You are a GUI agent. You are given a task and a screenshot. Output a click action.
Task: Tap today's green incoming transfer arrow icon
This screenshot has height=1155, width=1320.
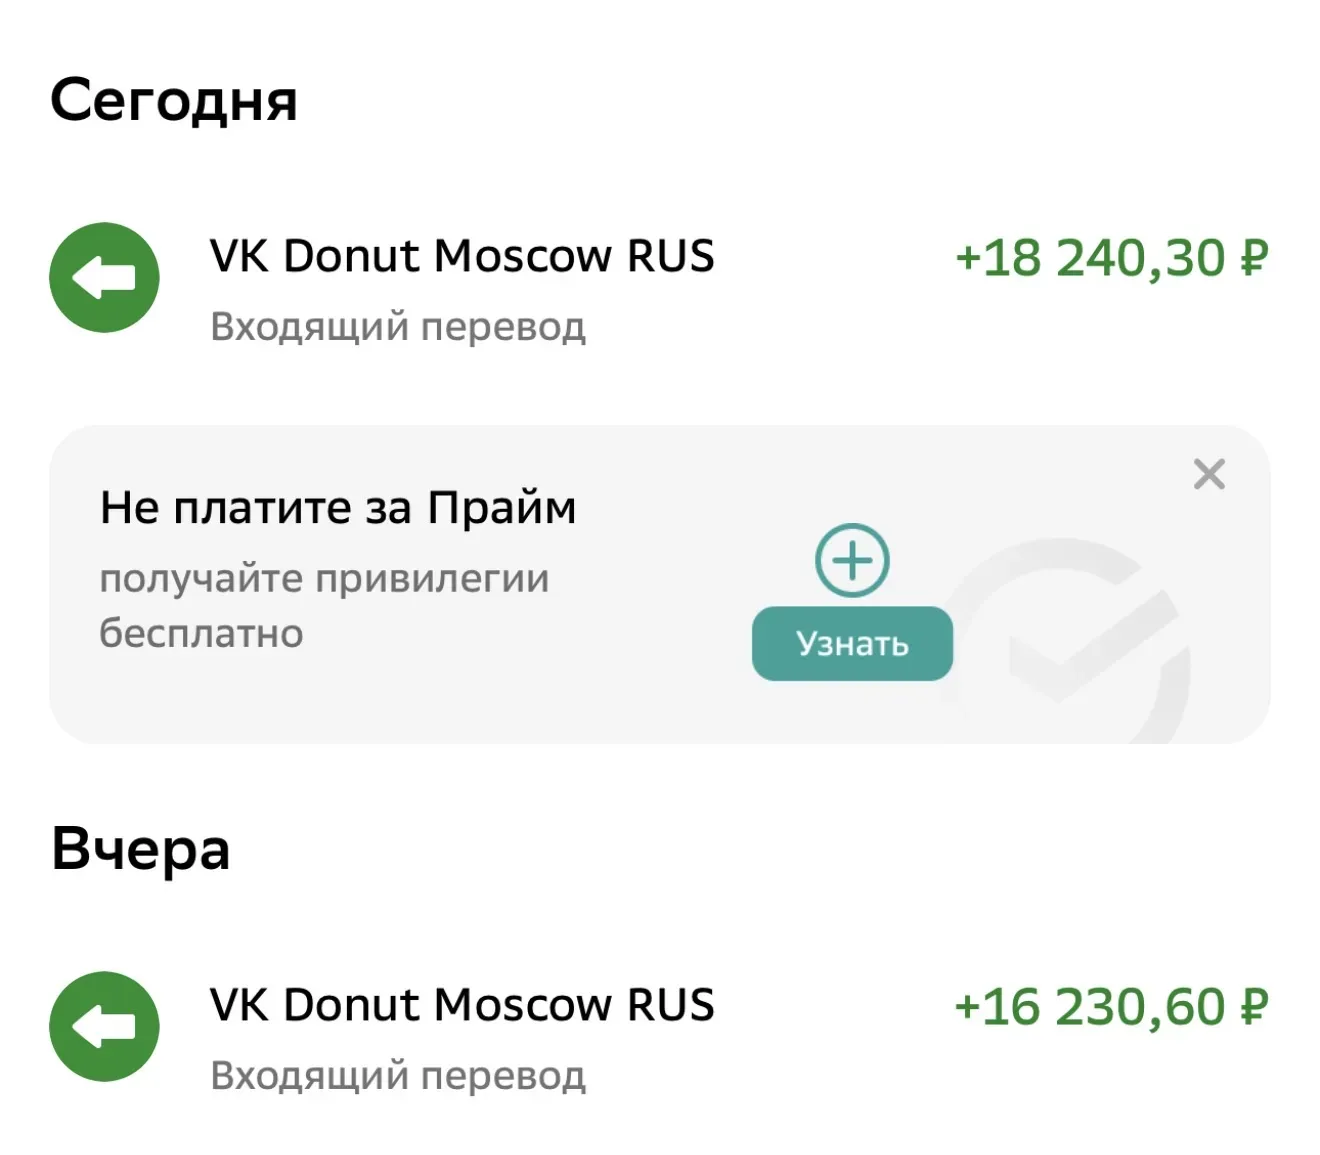click(104, 277)
